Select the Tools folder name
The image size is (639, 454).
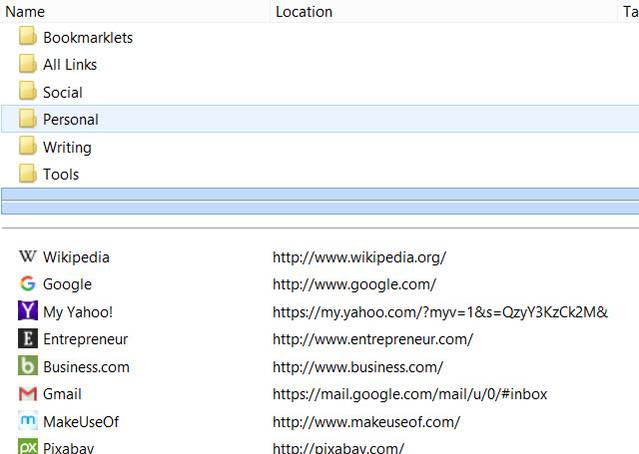[61, 174]
